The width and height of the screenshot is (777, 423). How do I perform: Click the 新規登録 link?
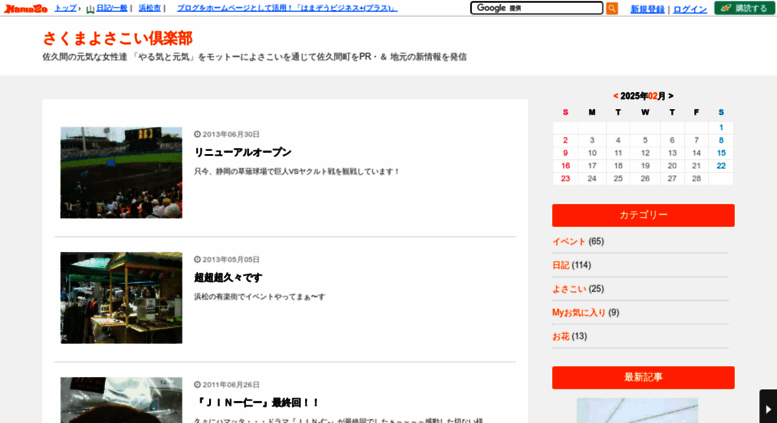[647, 9]
